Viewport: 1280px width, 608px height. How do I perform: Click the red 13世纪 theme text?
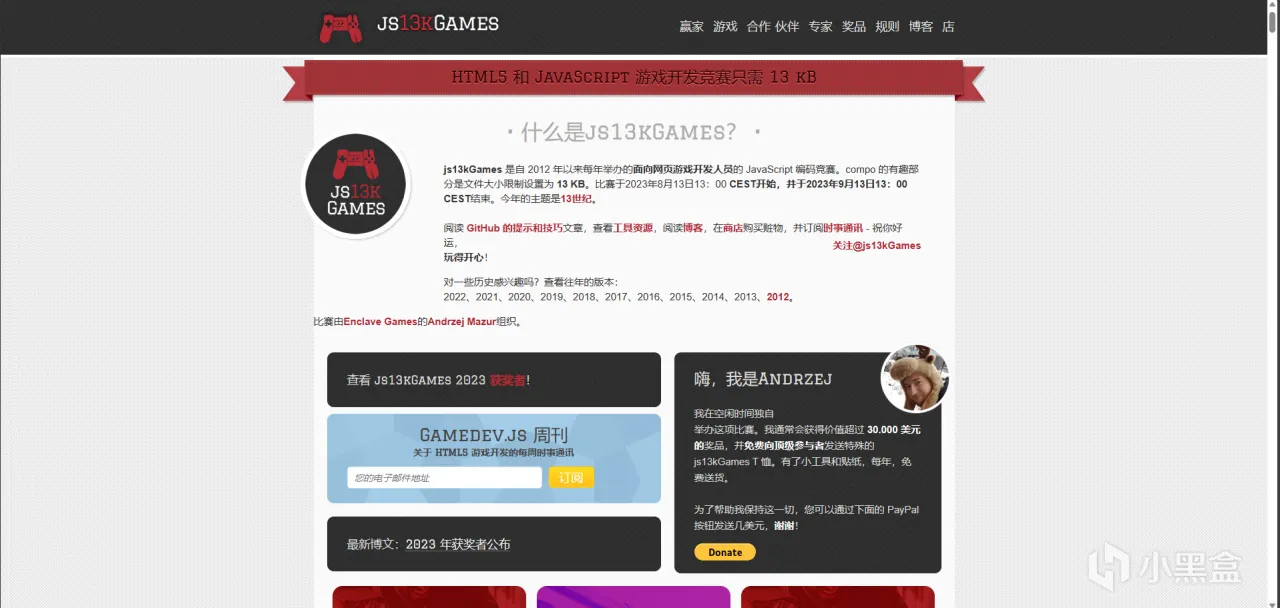[578, 198]
